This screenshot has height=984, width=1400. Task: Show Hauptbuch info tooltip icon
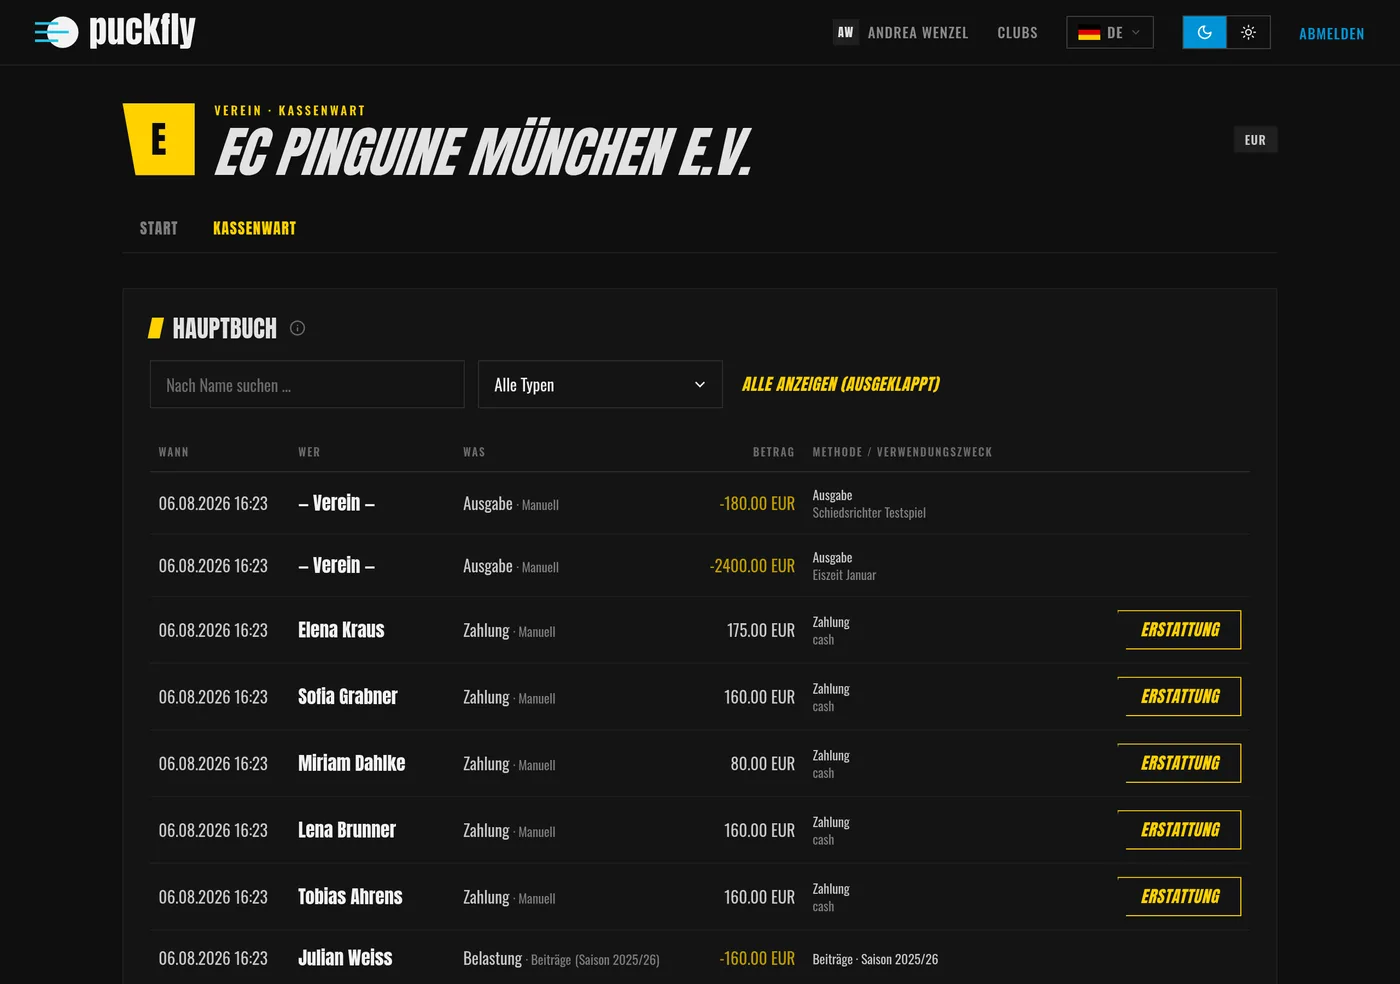pyautogui.click(x=297, y=328)
